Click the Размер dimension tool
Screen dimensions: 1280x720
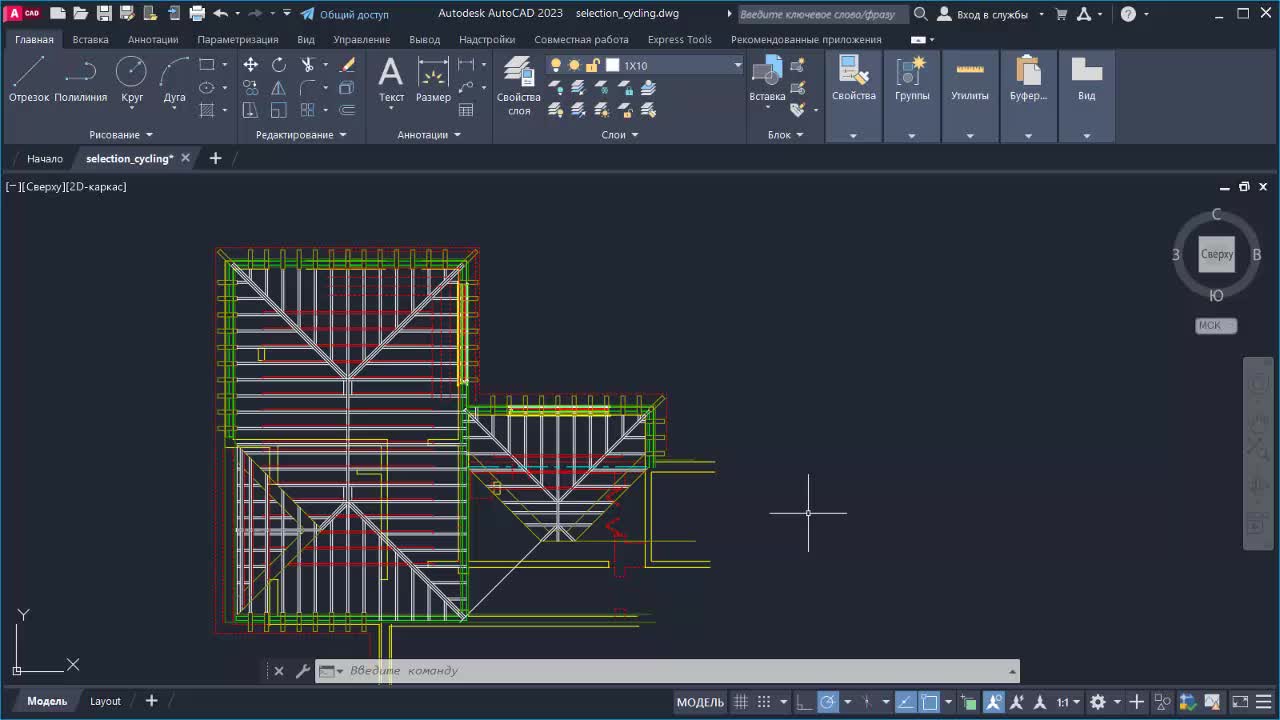tap(433, 80)
